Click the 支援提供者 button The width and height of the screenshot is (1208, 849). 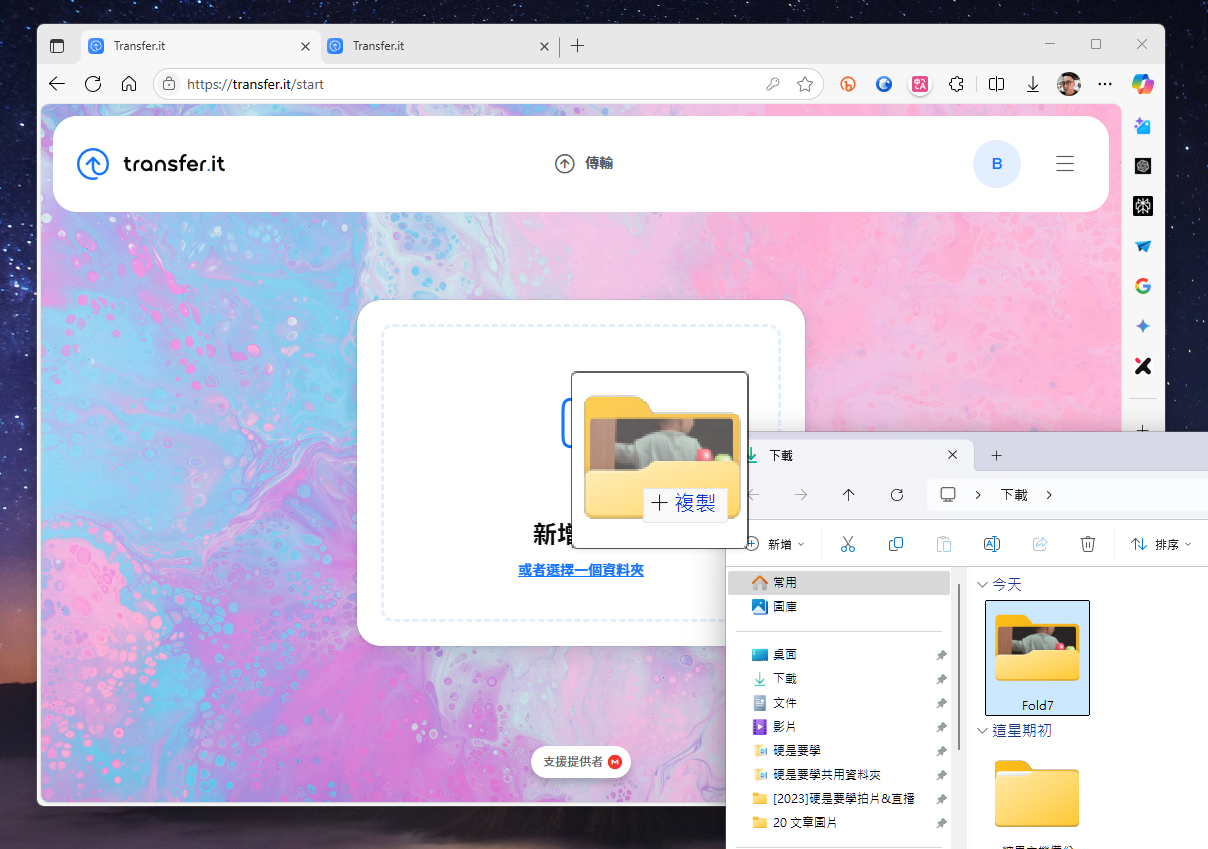coord(581,761)
